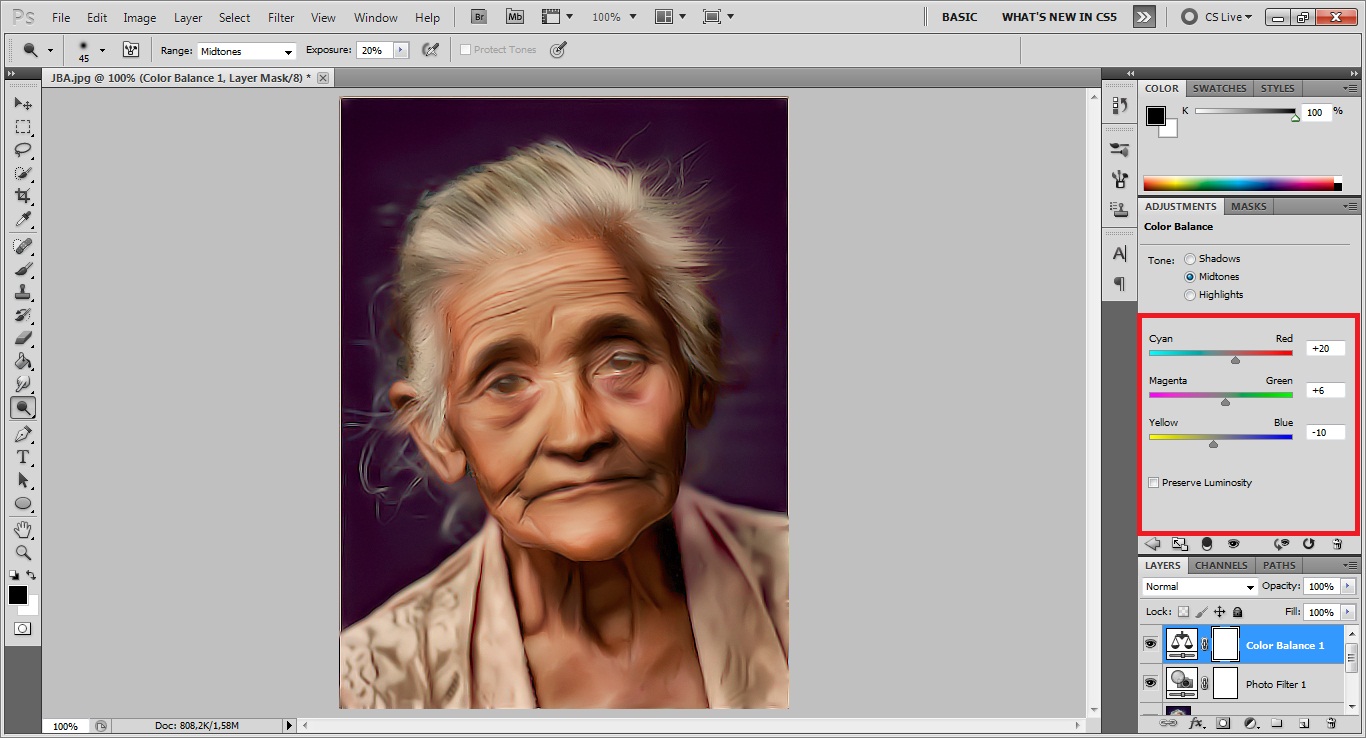1366x738 pixels.
Task: Enable the Preserve Luminosity checkbox
Action: click(x=1154, y=483)
